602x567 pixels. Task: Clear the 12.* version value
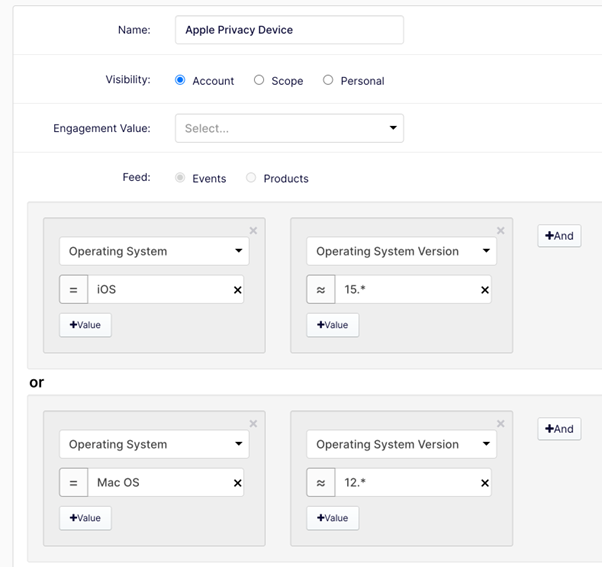click(x=485, y=483)
